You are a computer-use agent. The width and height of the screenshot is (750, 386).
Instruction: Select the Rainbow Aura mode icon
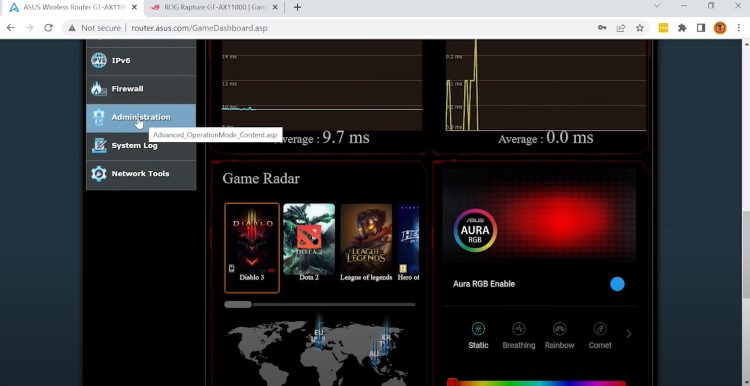pos(559,329)
